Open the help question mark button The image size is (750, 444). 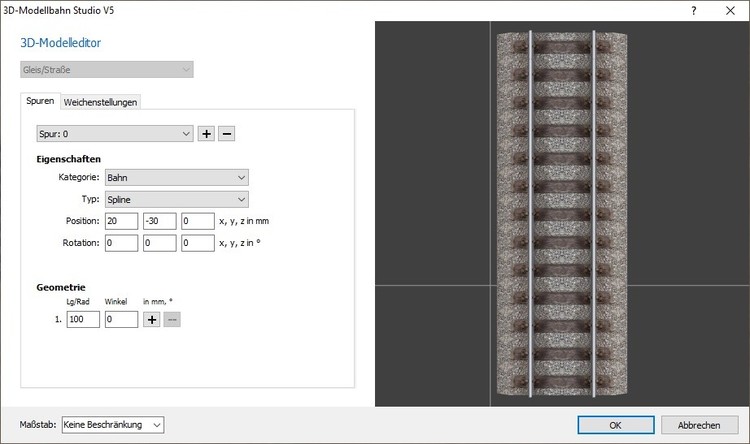click(x=694, y=11)
